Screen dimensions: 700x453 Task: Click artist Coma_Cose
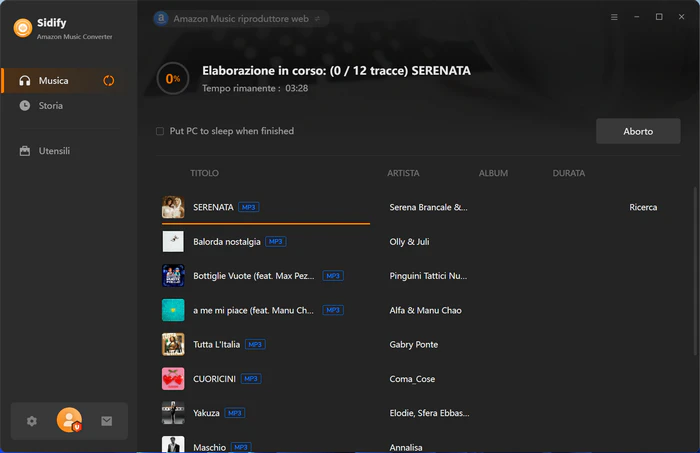click(412, 379)
